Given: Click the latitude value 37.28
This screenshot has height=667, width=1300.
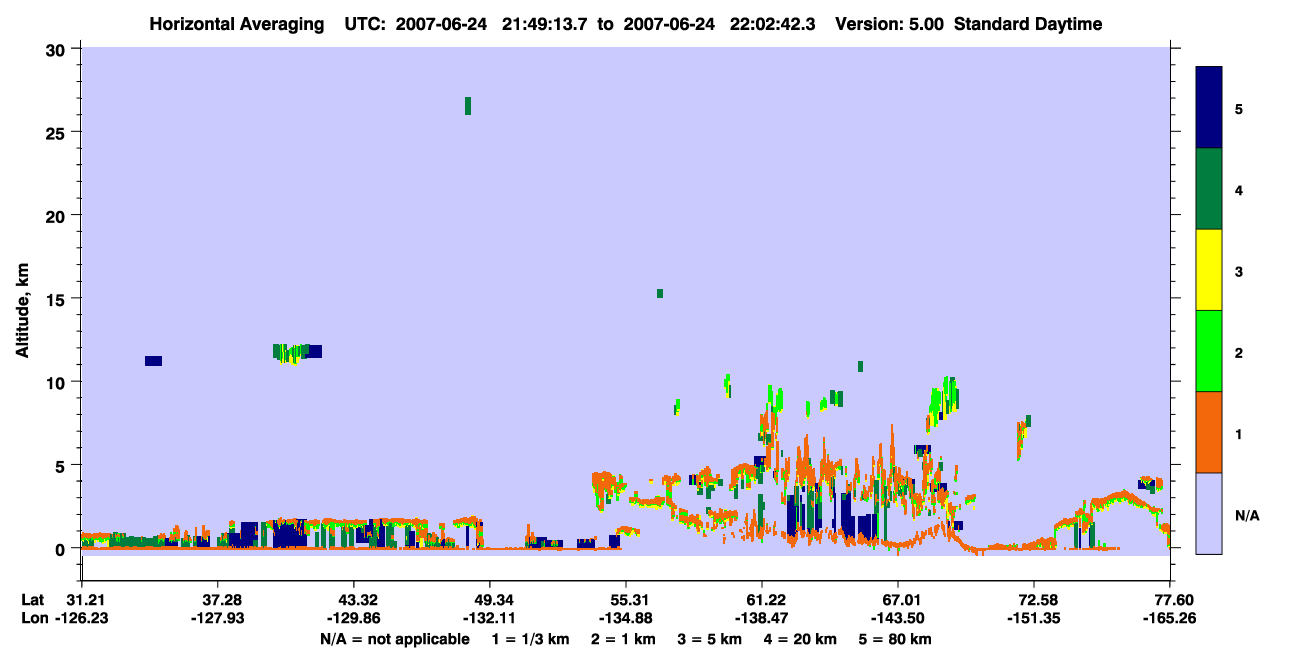Looking at the screenshot, I should point(217,600).
